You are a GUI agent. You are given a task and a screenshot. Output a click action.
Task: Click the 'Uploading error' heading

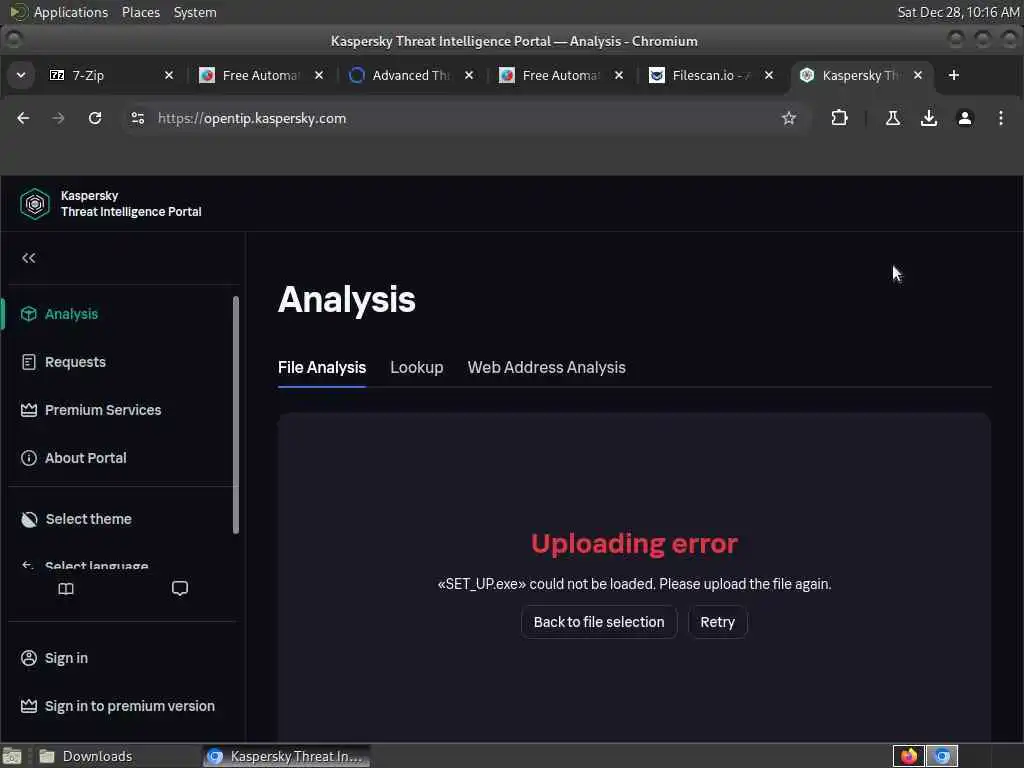(x=634, y=543)
